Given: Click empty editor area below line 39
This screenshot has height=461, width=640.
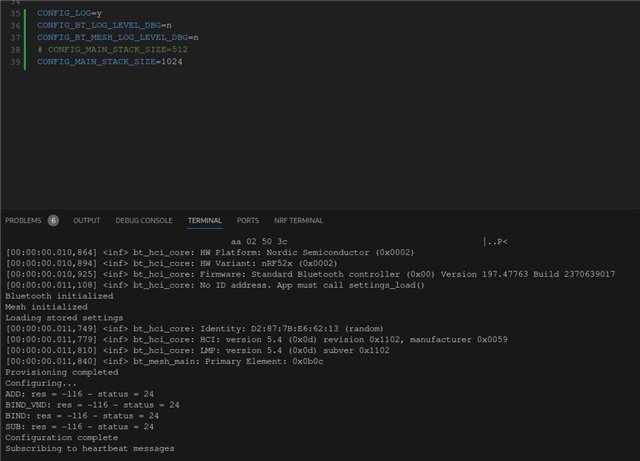Looking at the screenshot, I should 318,139.
